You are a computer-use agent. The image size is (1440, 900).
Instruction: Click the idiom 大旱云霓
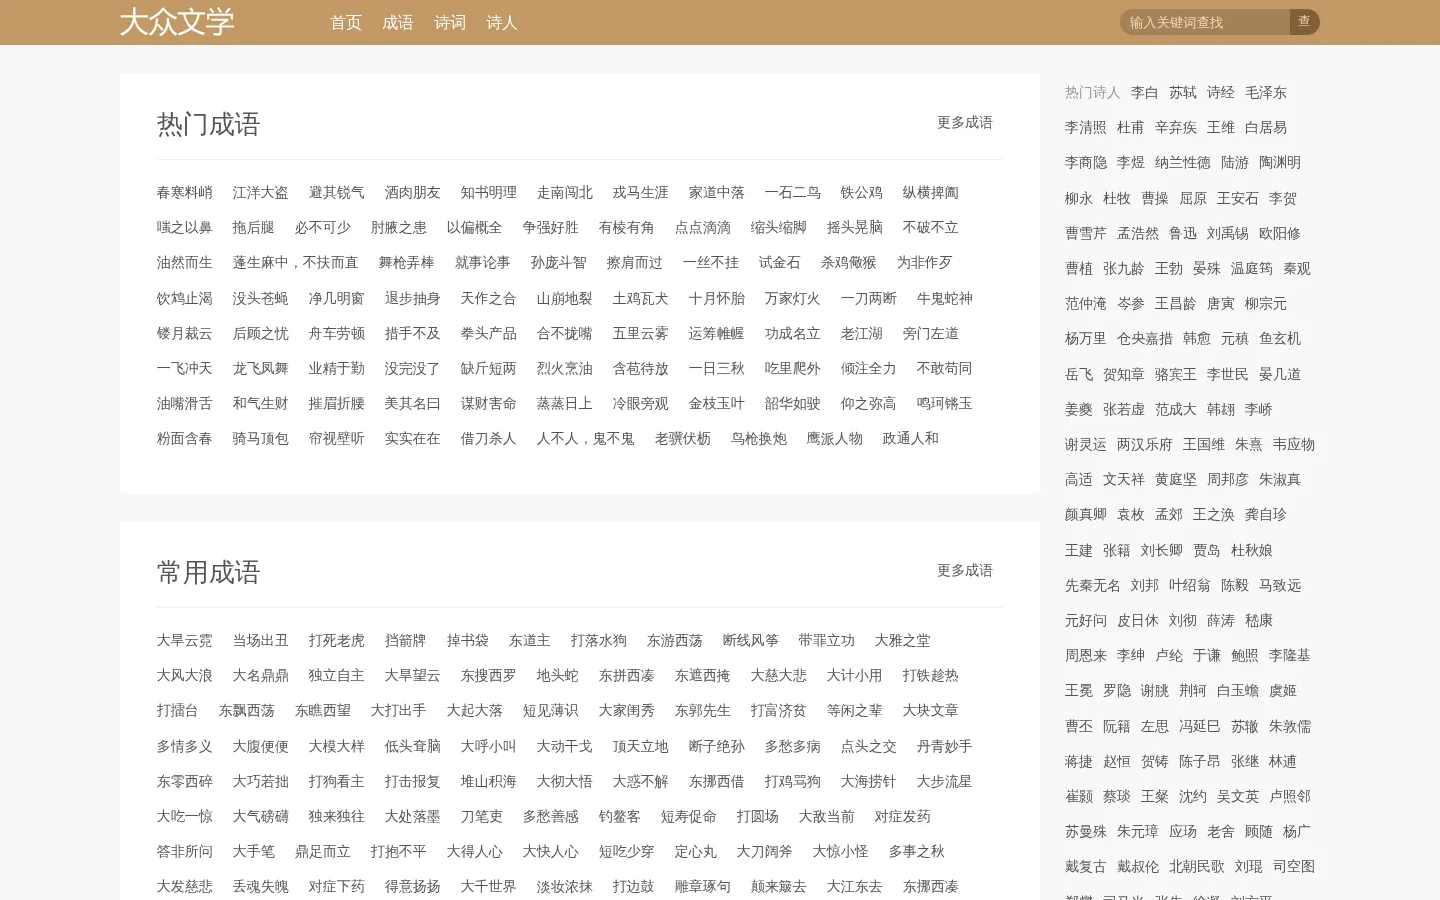pos(185,640)
